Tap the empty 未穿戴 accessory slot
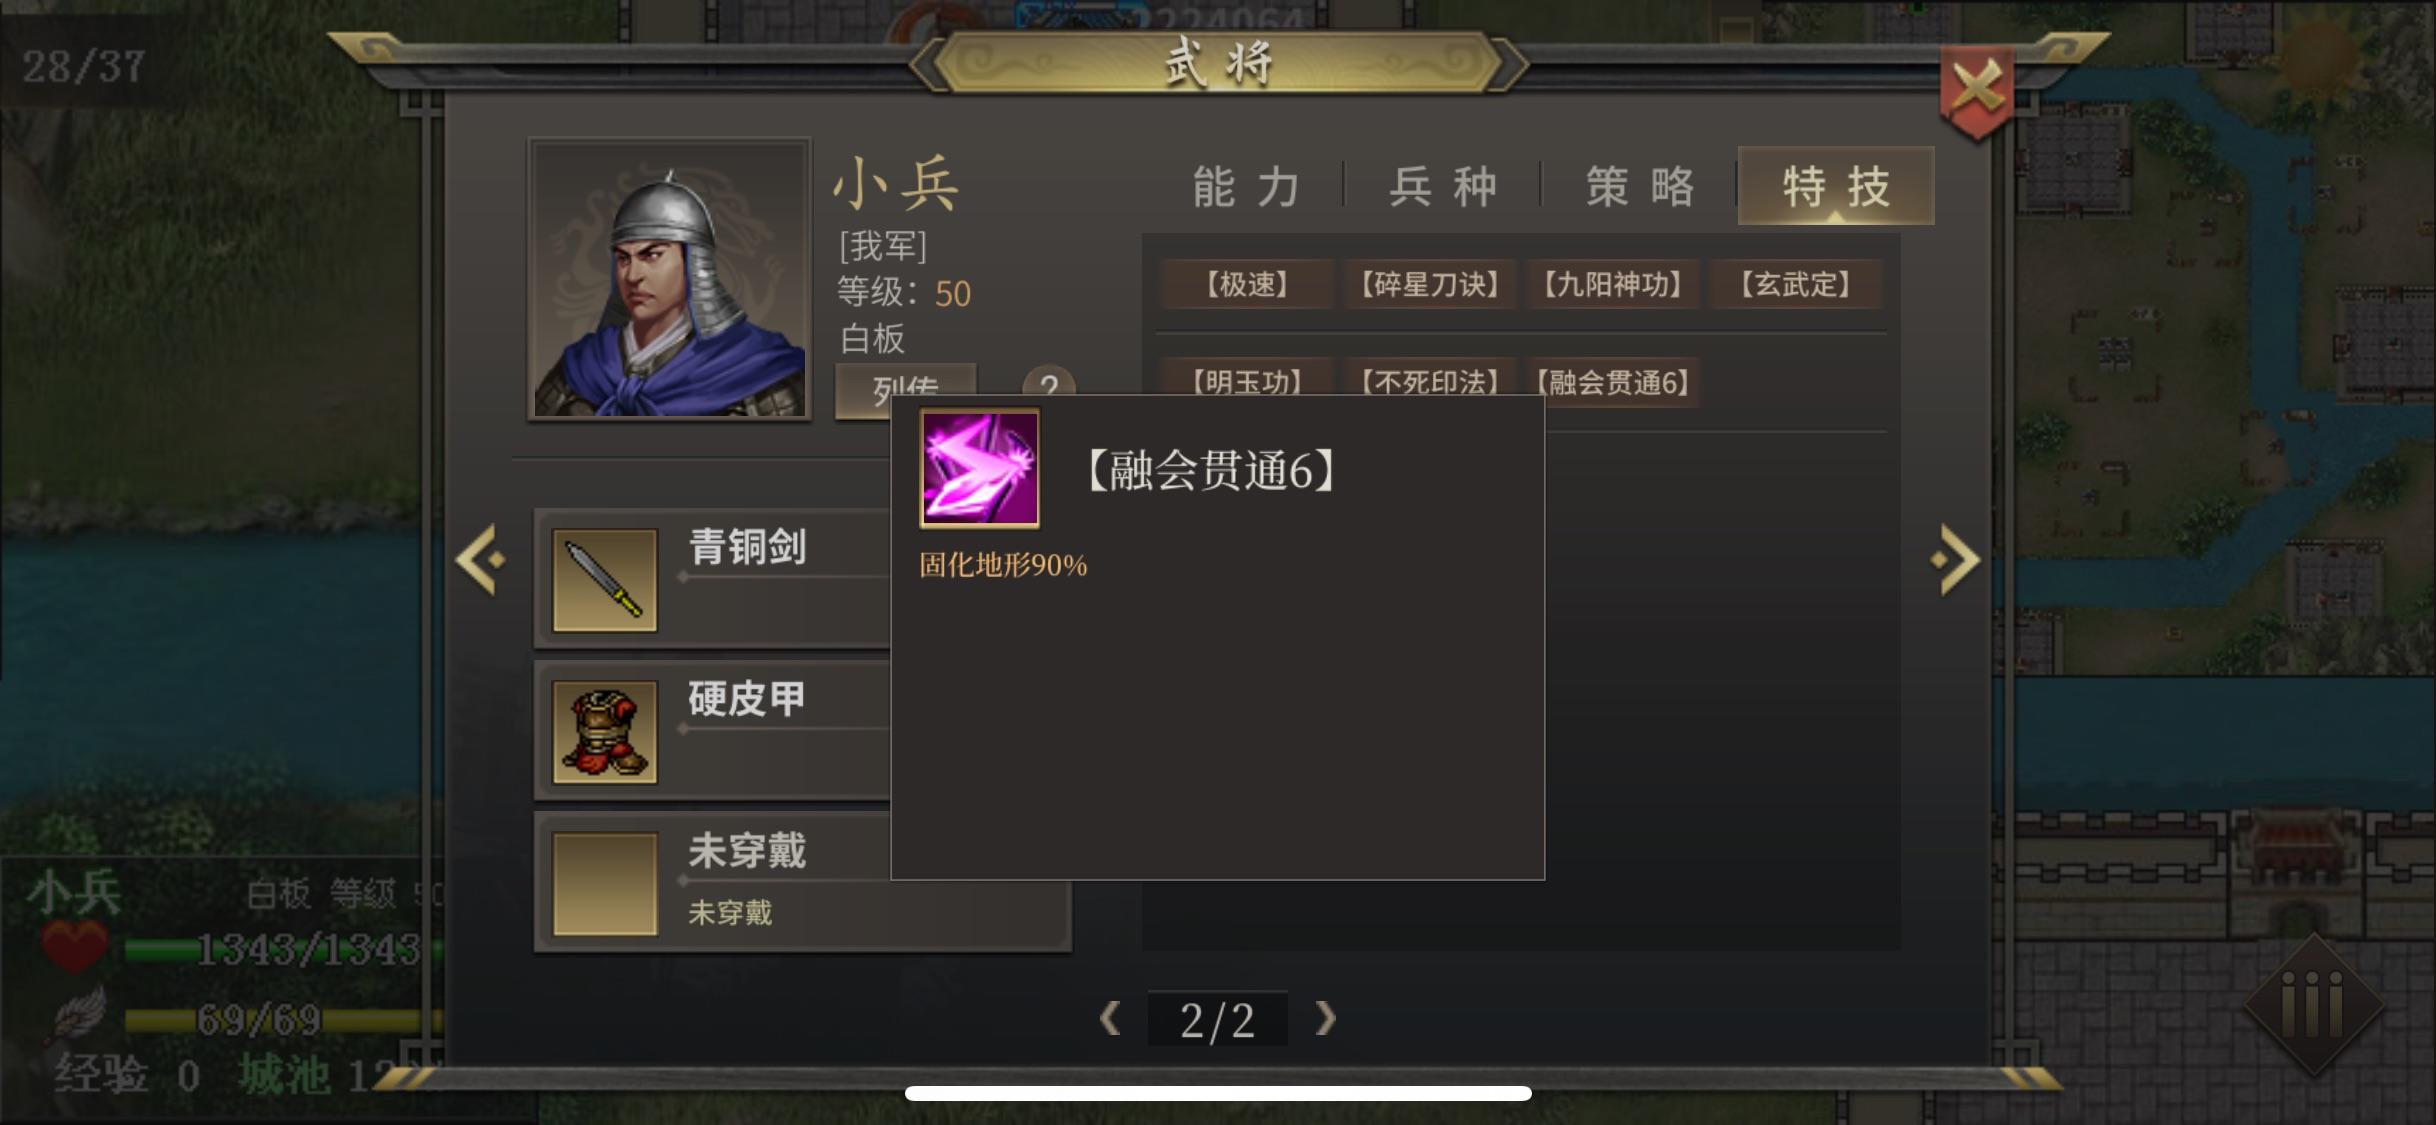This screenshot has height=1125, width=2436. [x=605, y=884]
